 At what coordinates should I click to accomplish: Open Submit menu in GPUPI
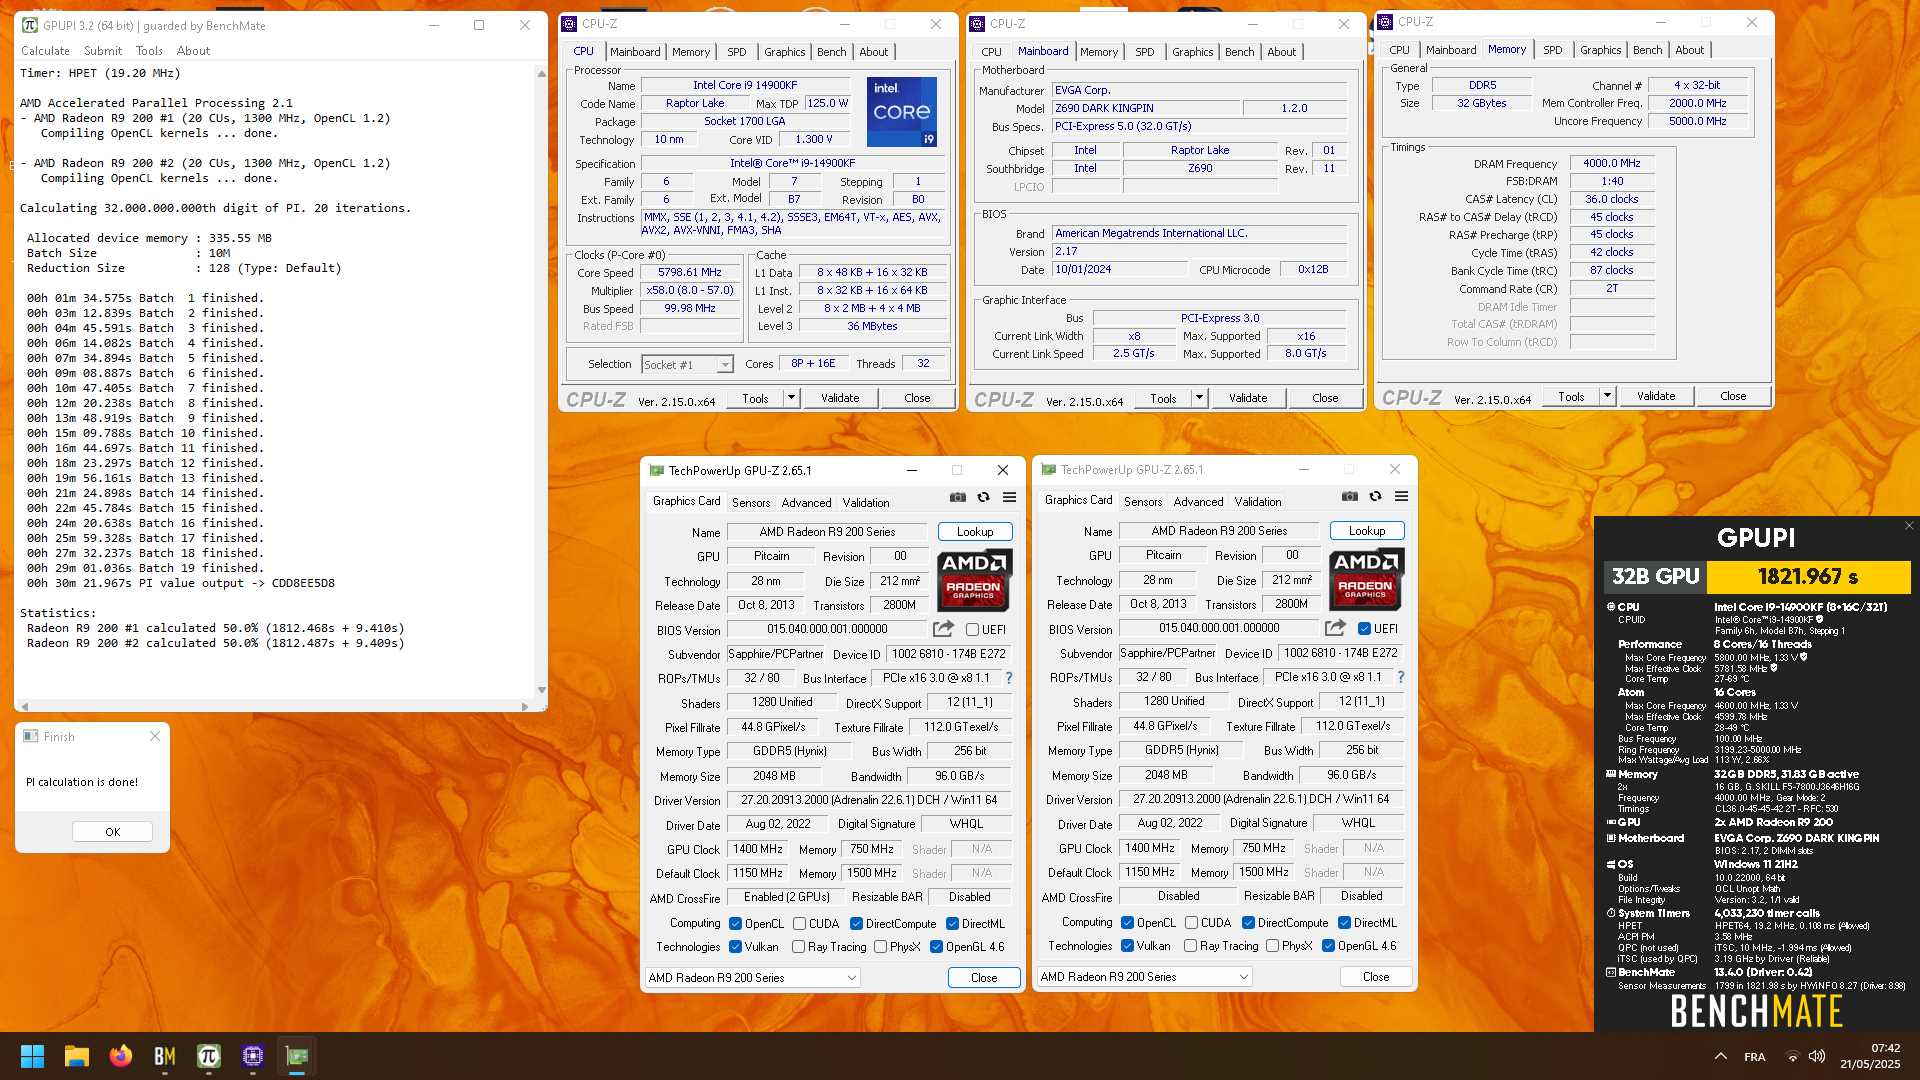coord(103,51)
